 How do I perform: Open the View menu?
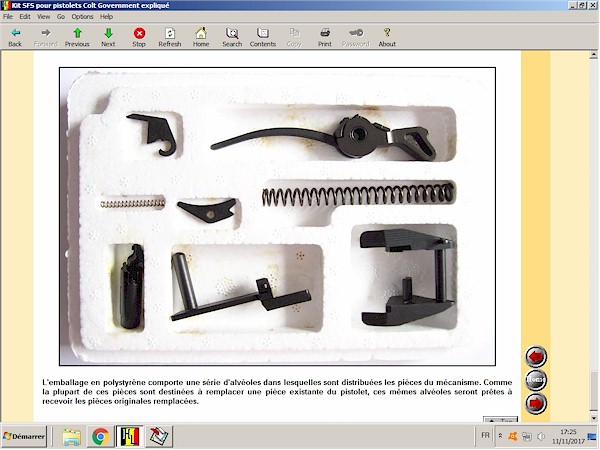point(43,16)
